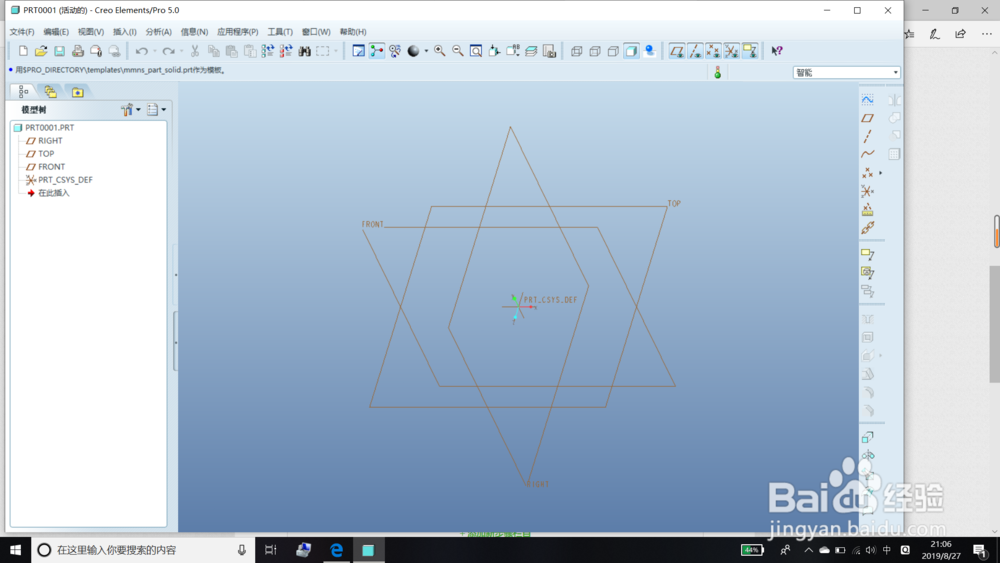Viewport: 1000px width, 563px height.
Task: Click the Redo arrow icon
Action: tap(168, 51)
